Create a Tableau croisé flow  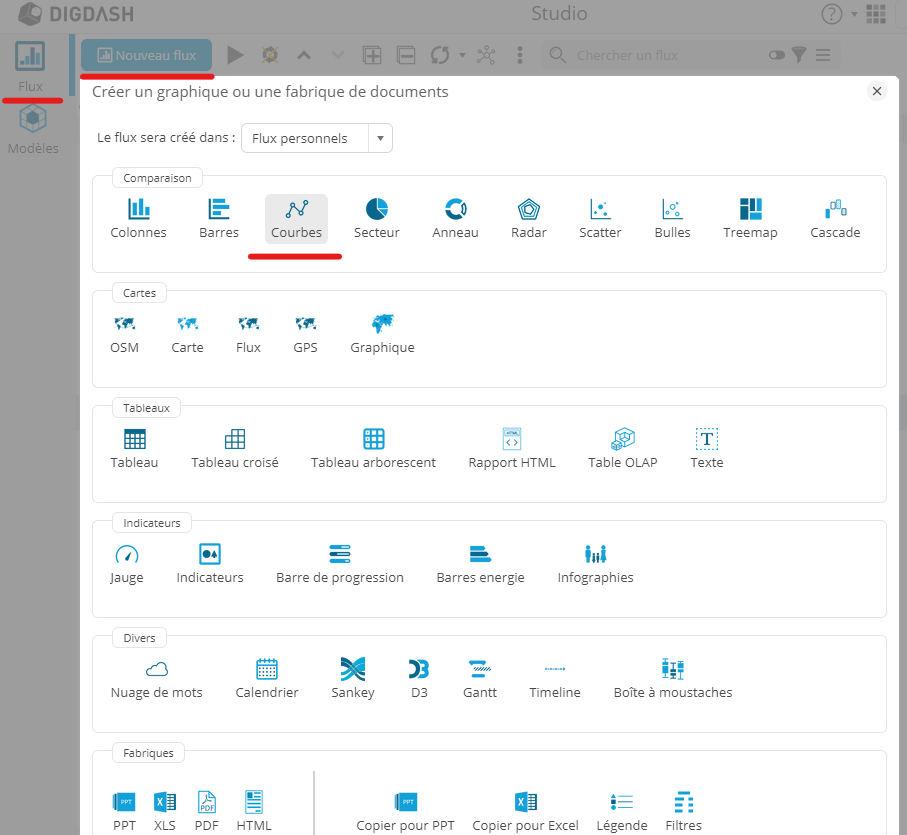[x=235, y=449]
